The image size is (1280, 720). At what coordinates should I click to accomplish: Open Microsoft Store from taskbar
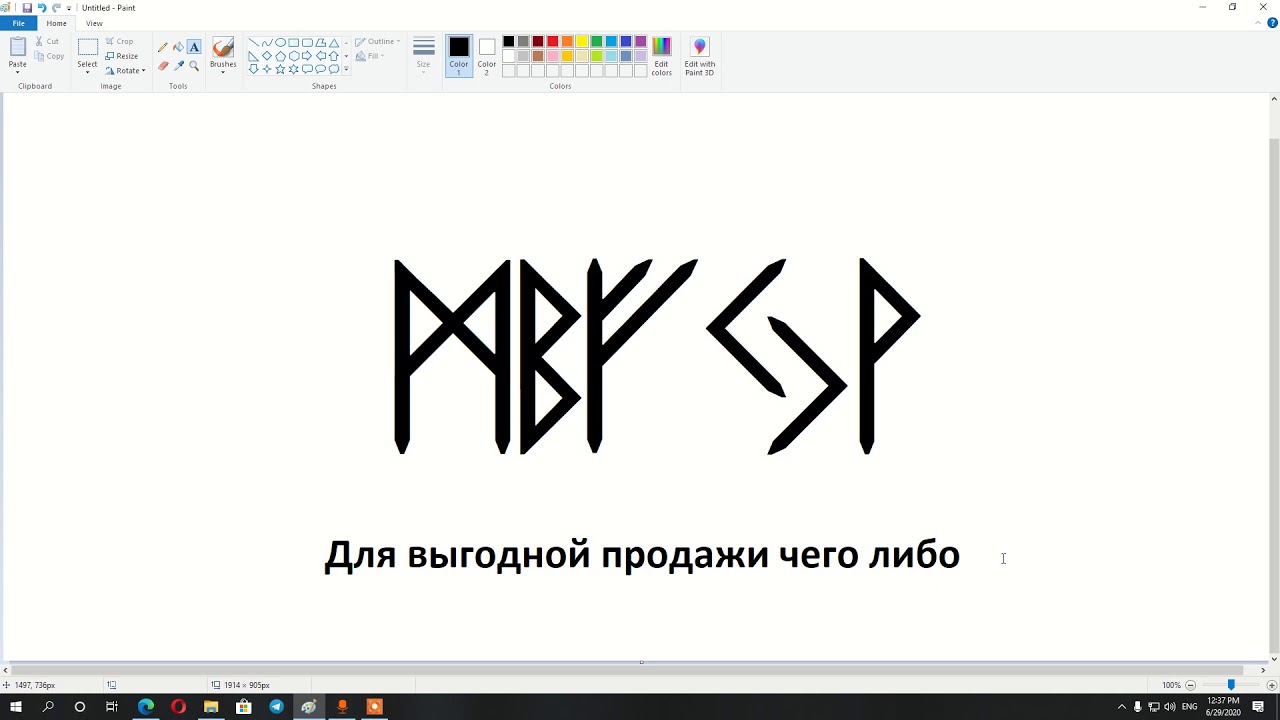[243, 707]
